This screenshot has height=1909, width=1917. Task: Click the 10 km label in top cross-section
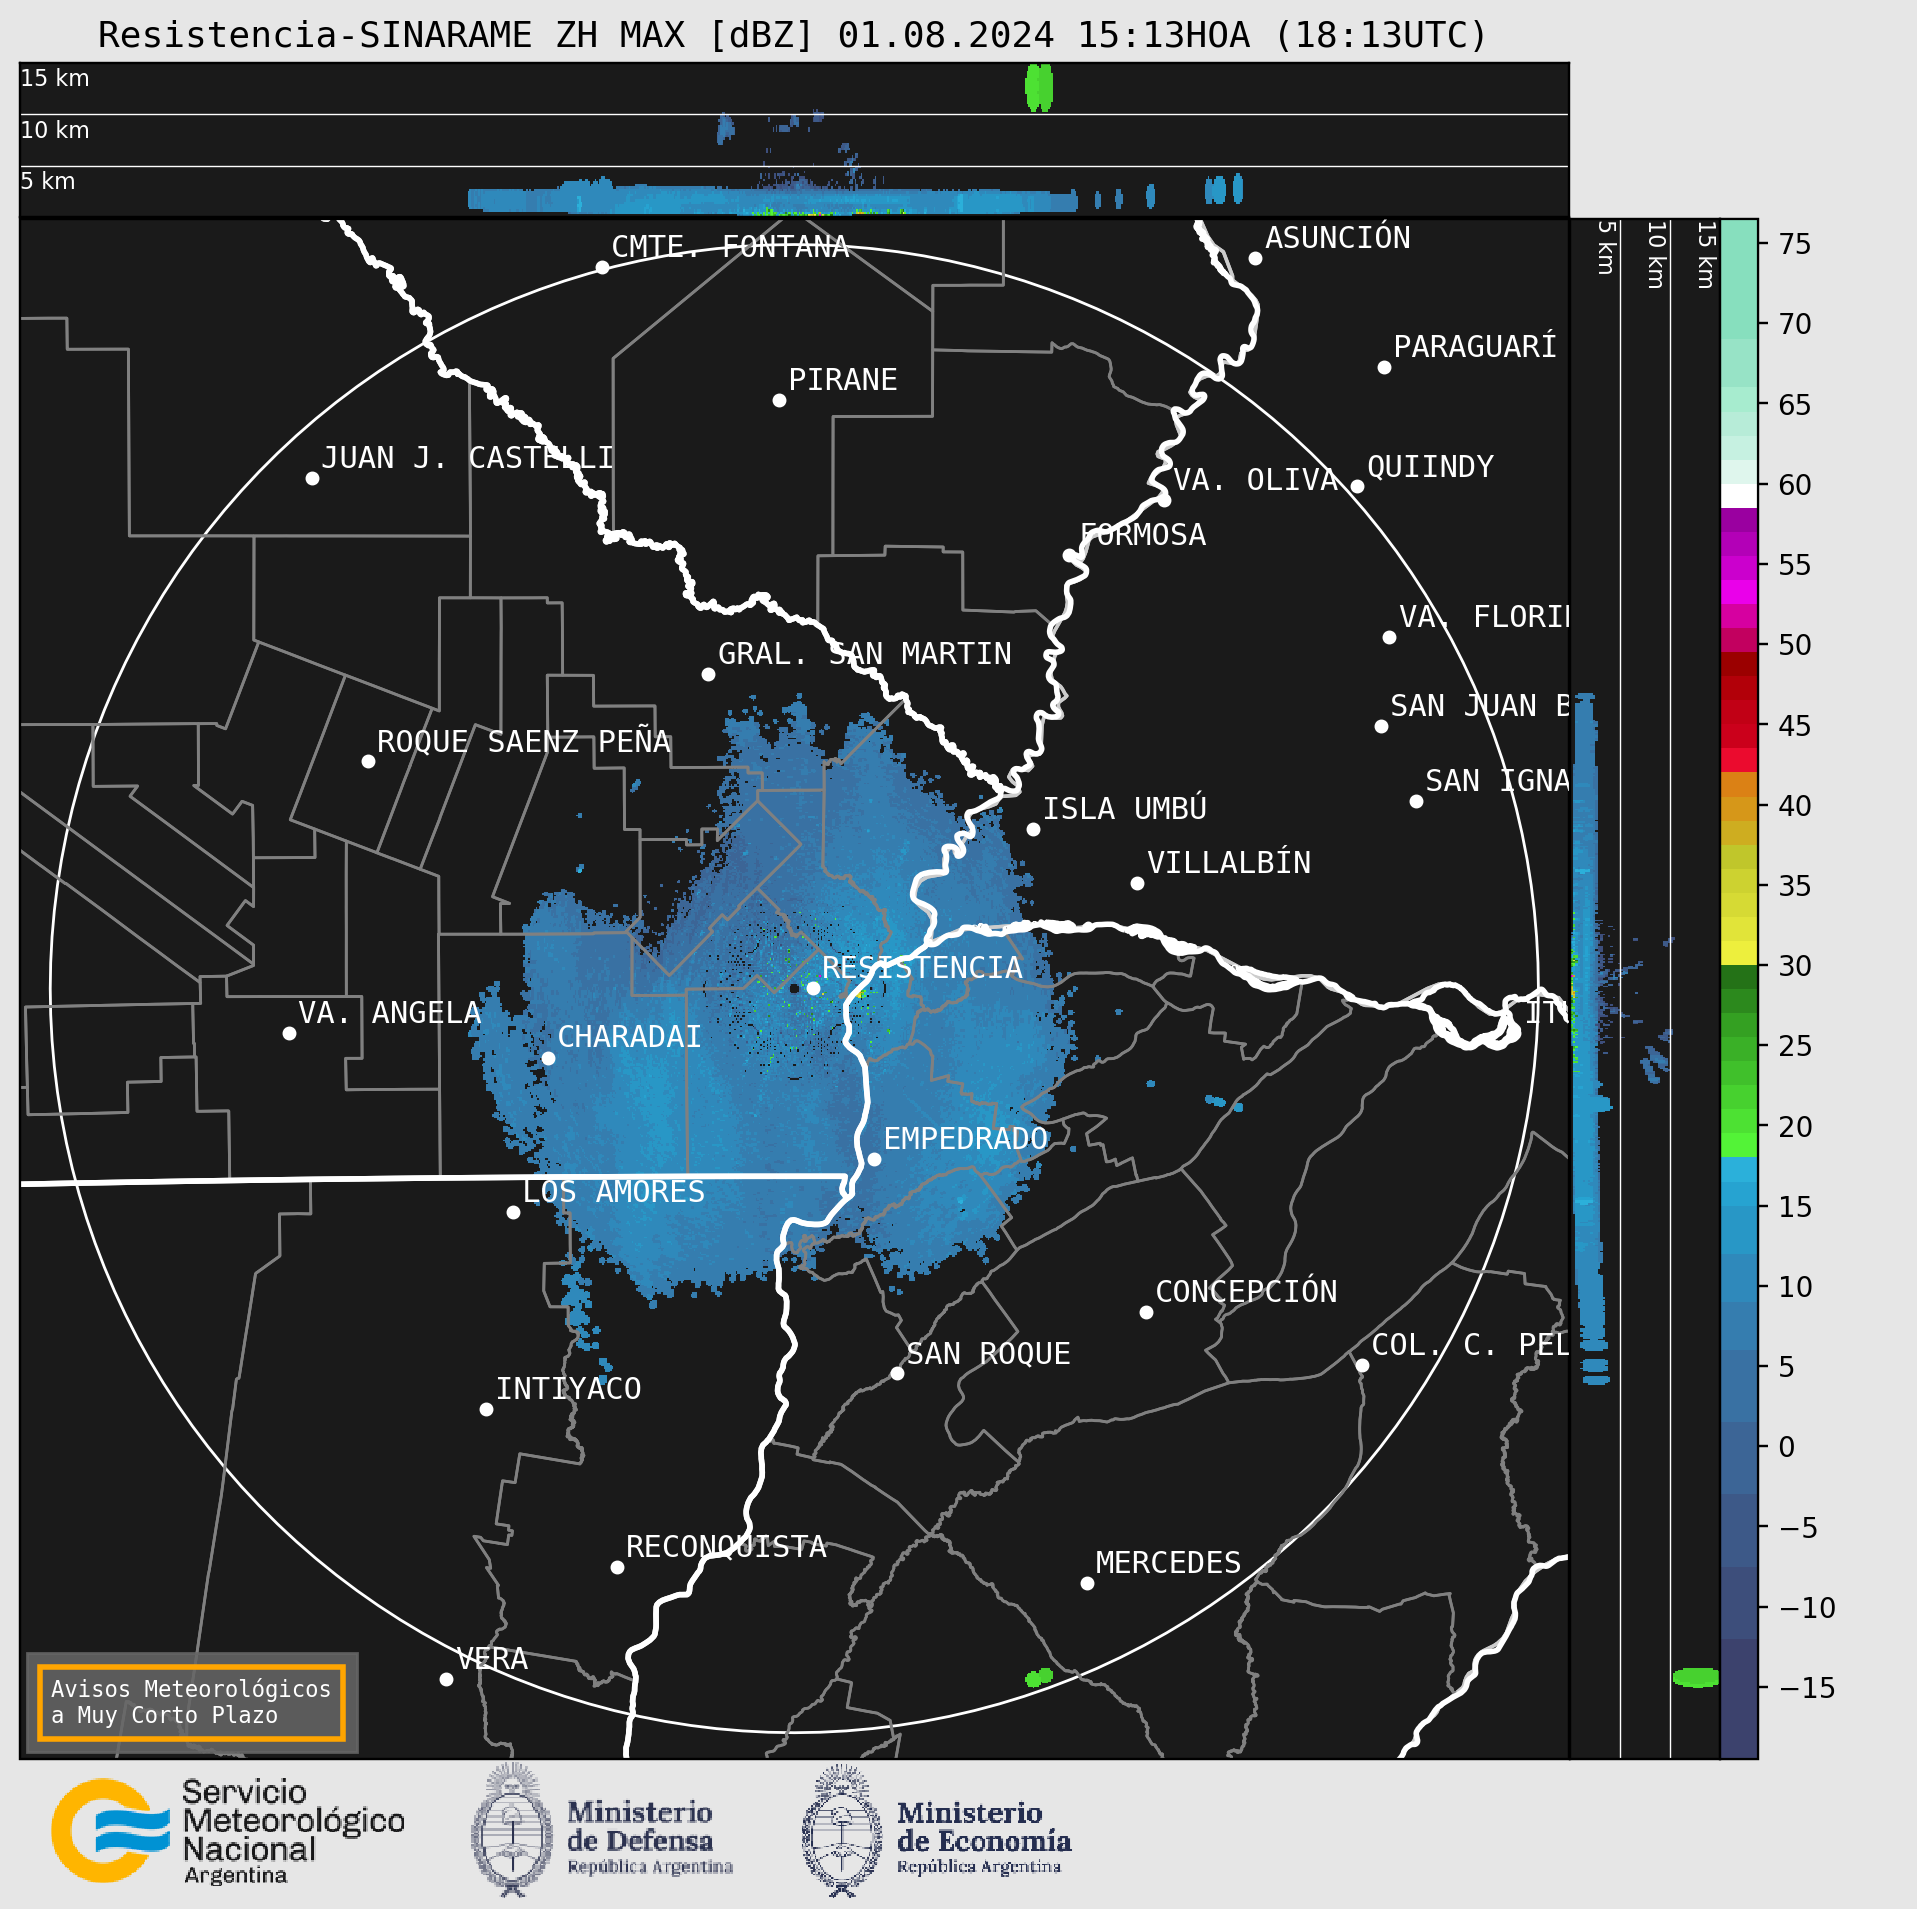pos(55,130)
